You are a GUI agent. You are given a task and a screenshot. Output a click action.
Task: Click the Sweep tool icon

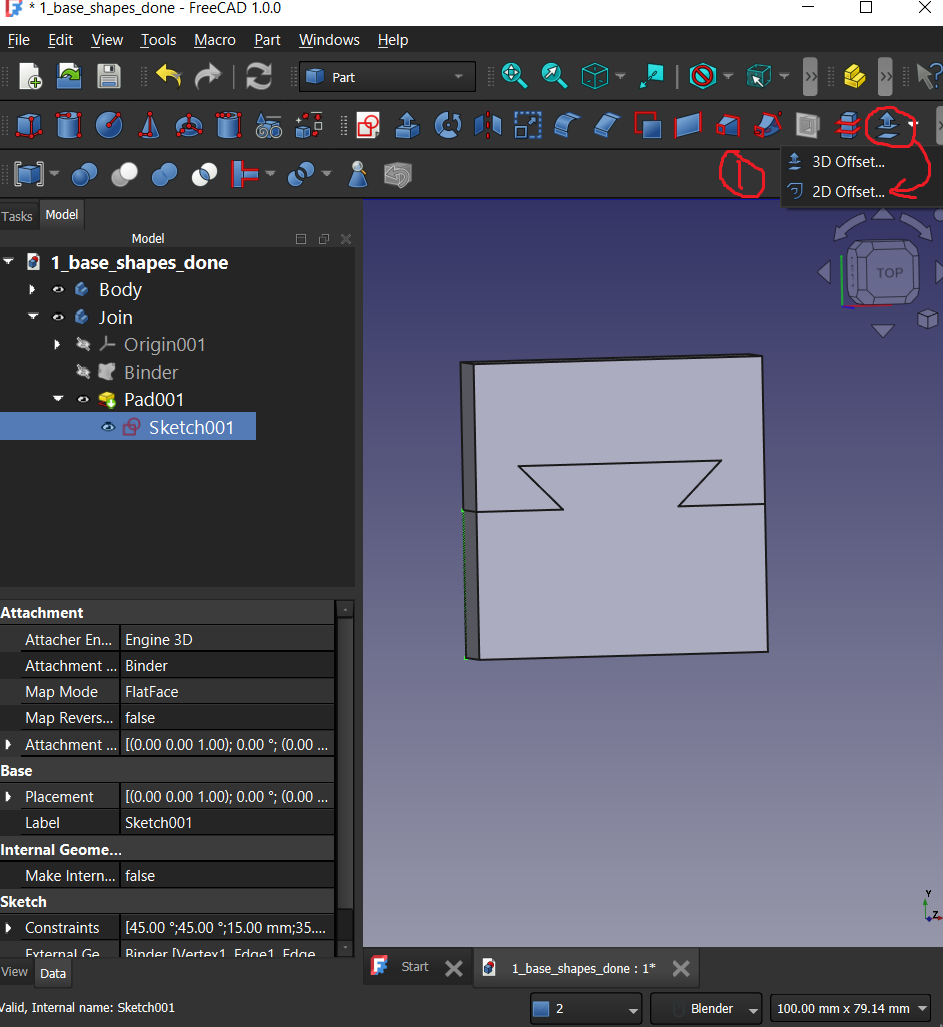pos(767,125)
